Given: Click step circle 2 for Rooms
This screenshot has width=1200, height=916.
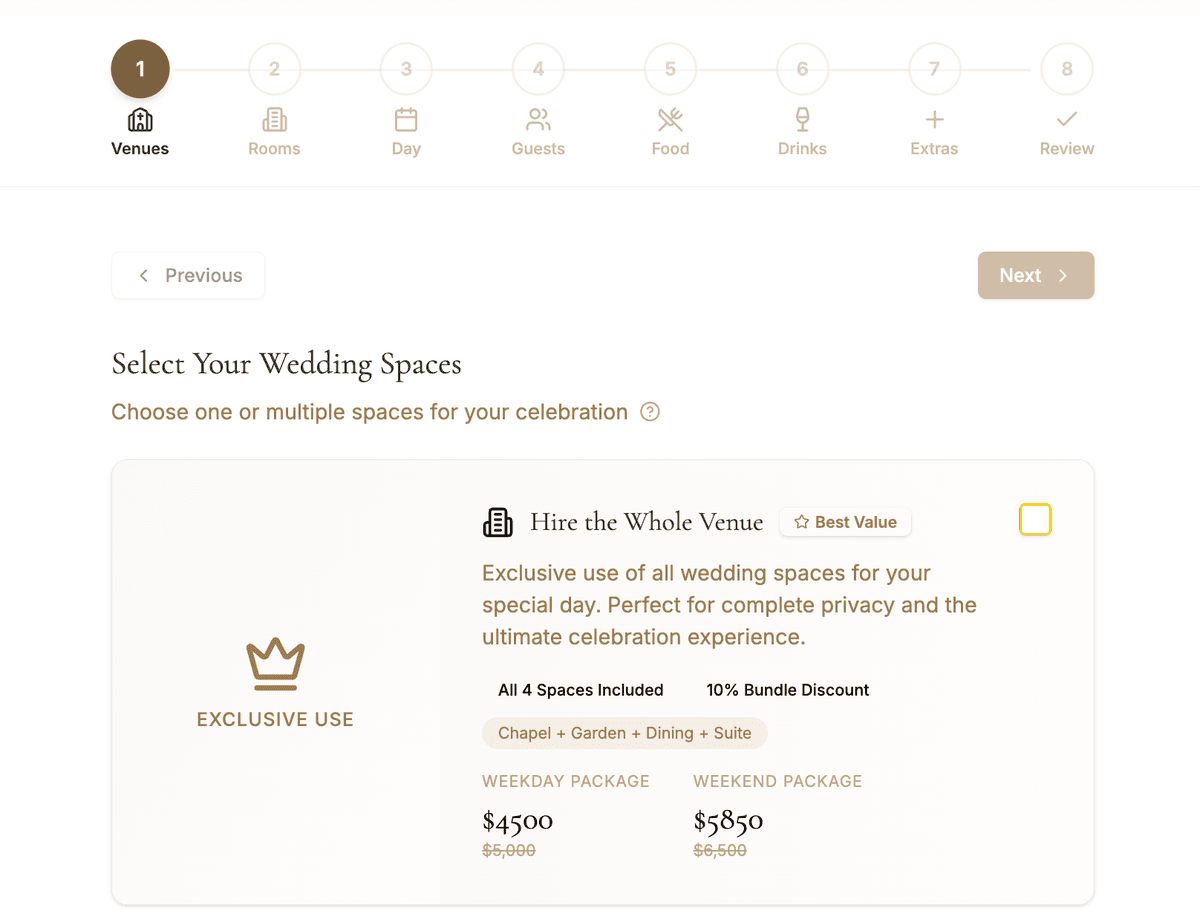Looking at the screenshot, I should click(x=274, y=68).
